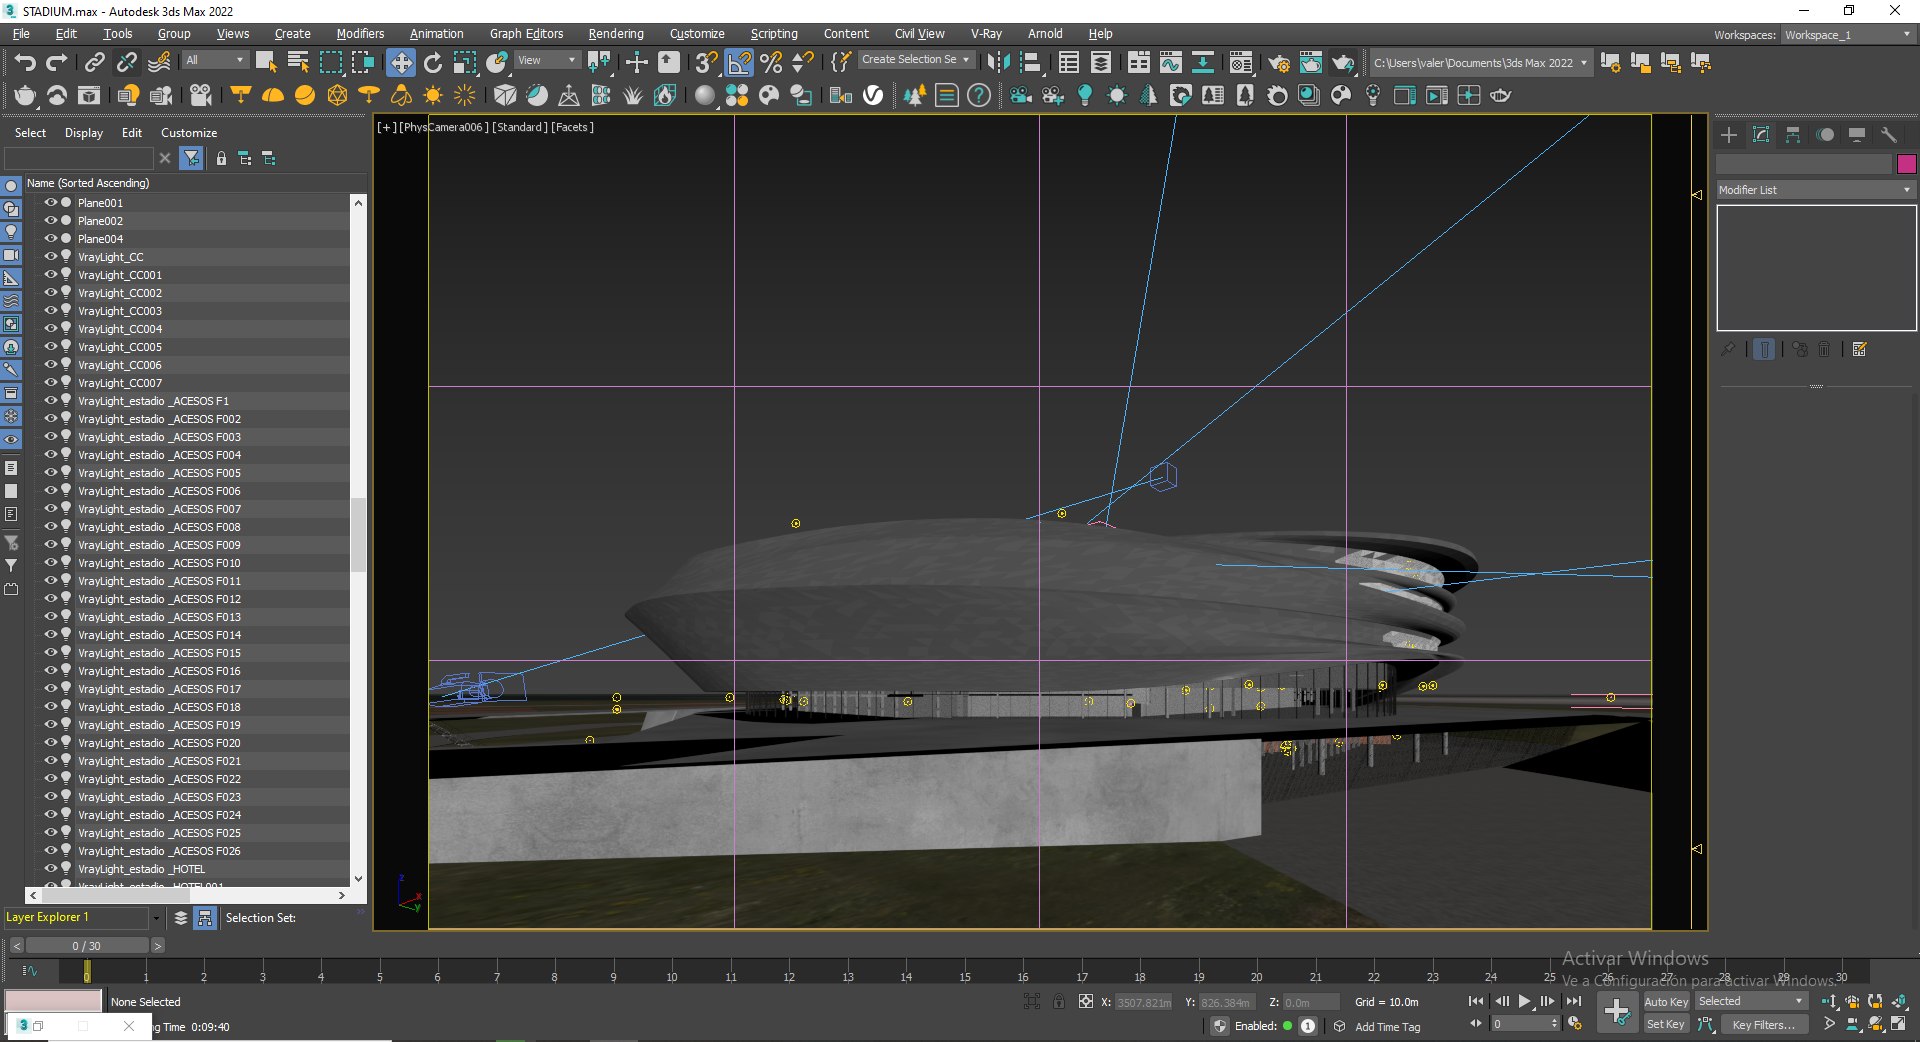Image resolution: width=1920 pixels, height=1042 pixels.
Task: Toggle Percent Snap icon
Action: [x=771, y=62]
